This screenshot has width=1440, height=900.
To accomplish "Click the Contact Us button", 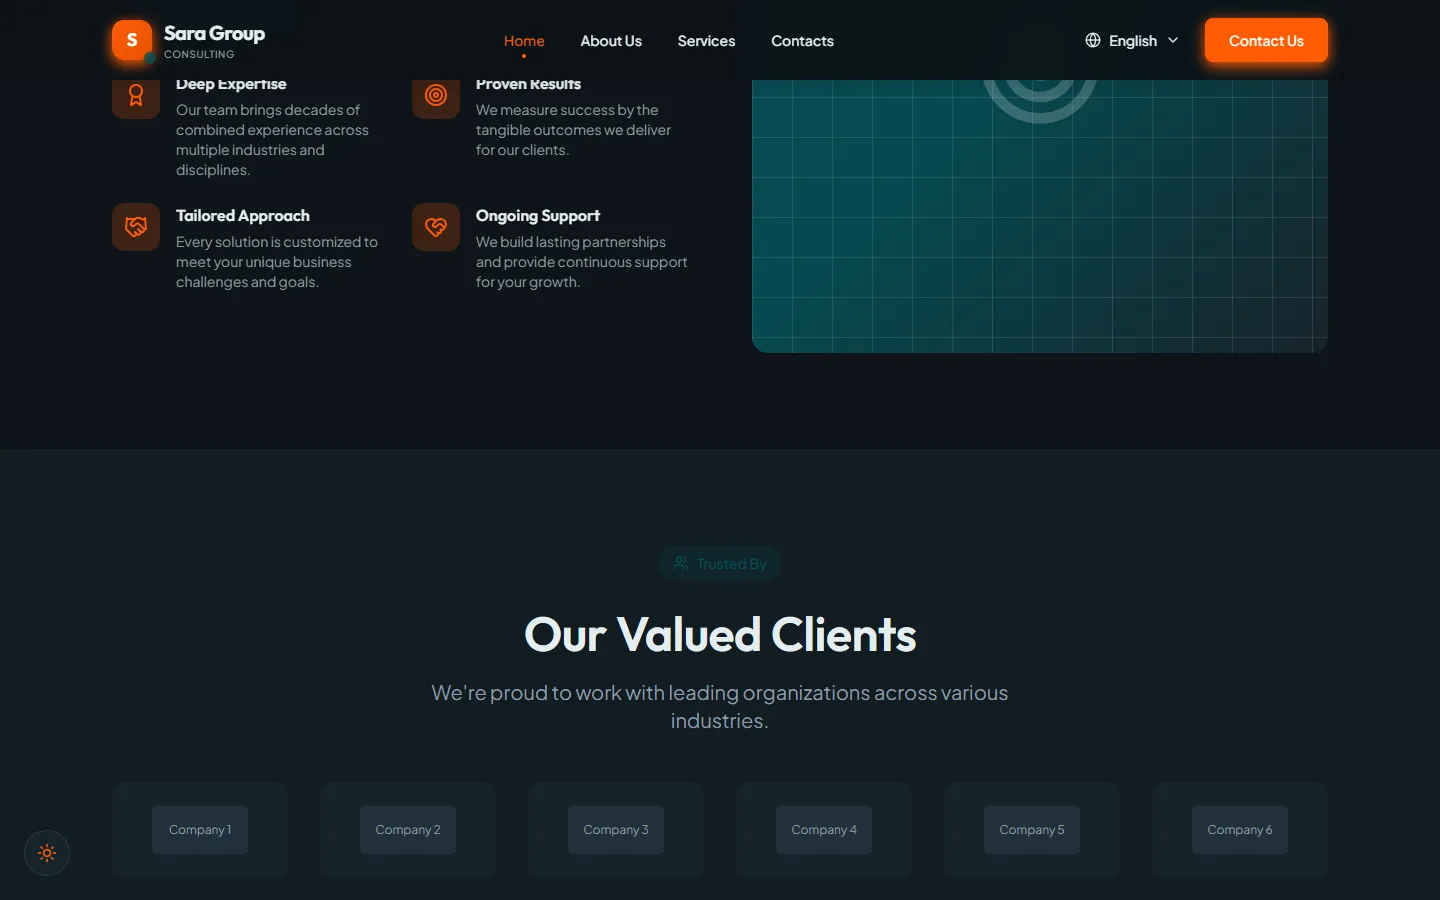I will point(1266,40).
